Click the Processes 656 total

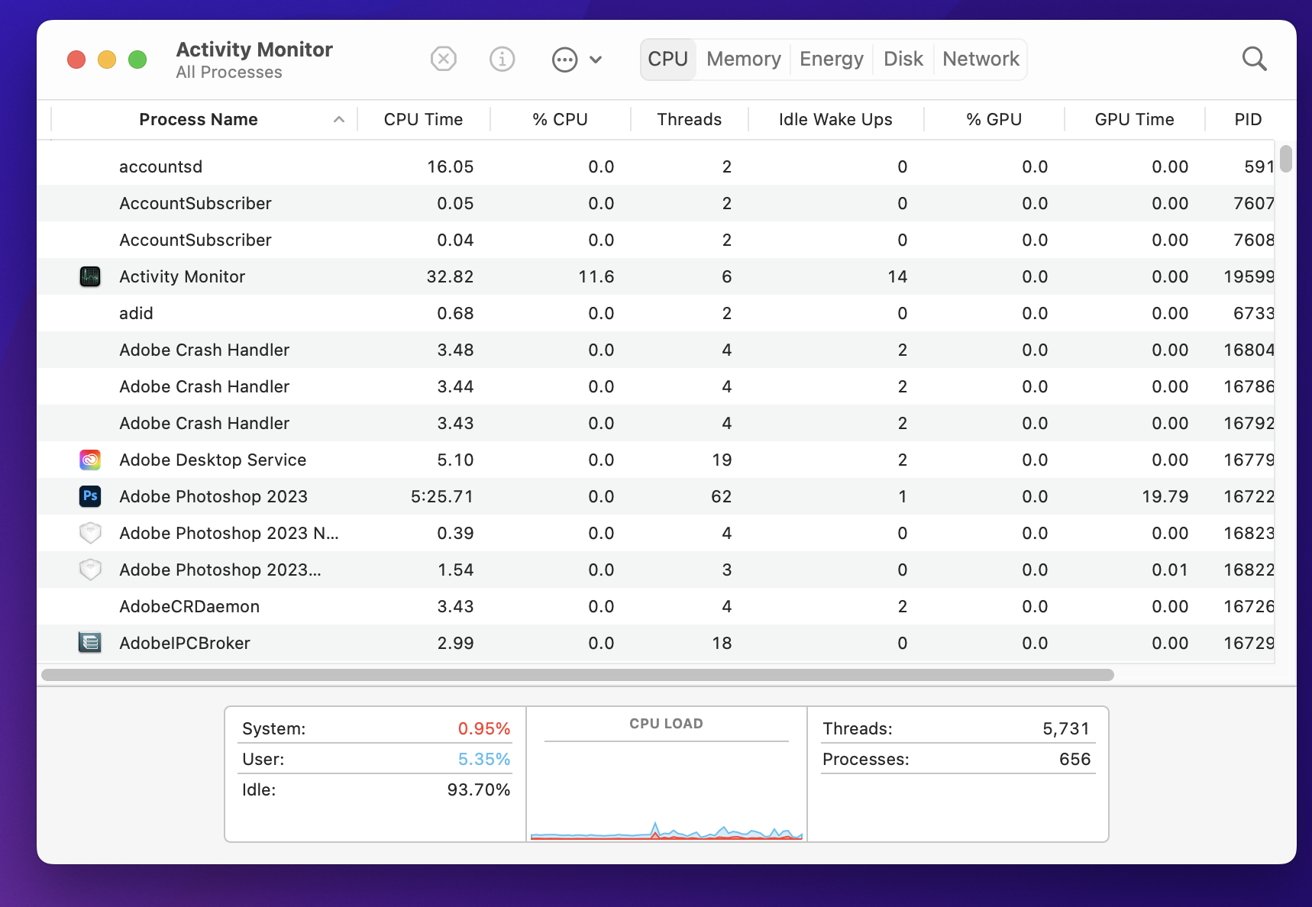[x=956, y=759]
